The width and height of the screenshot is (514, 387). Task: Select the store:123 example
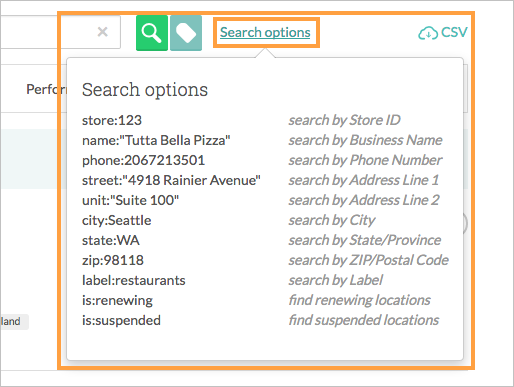(x=112, y=120)
